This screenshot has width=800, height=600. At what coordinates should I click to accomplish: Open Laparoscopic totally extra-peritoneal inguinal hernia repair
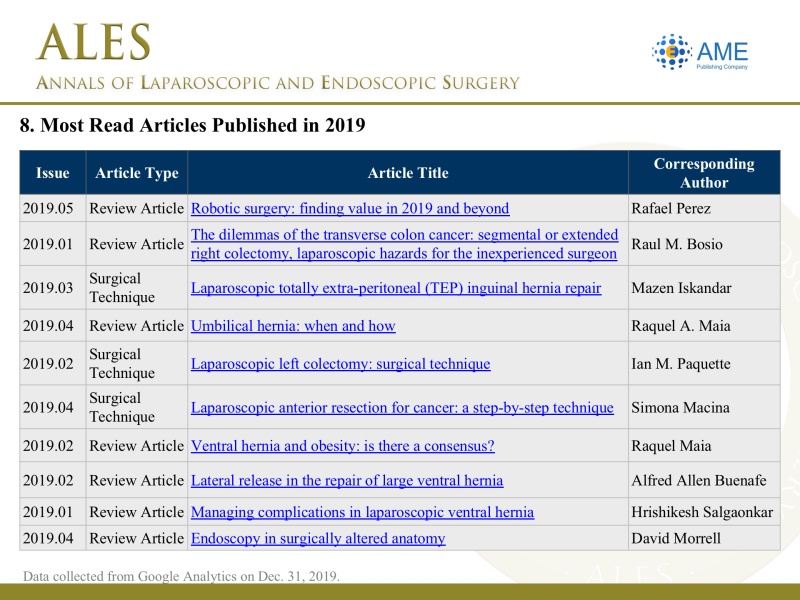pyautogui.click(x=396, y=288)
